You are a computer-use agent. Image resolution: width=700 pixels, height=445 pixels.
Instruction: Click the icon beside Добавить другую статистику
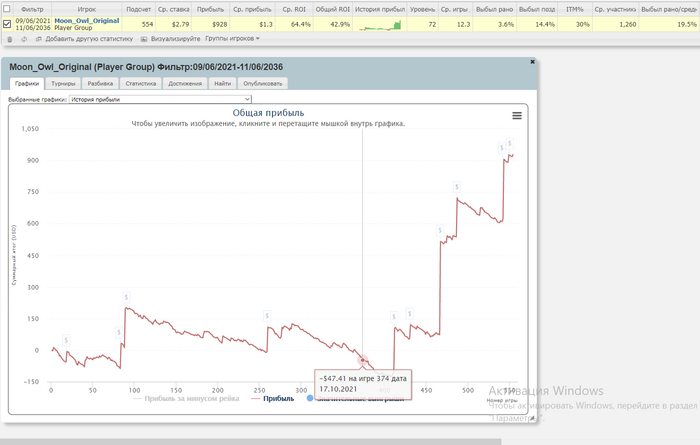point(38,39)
